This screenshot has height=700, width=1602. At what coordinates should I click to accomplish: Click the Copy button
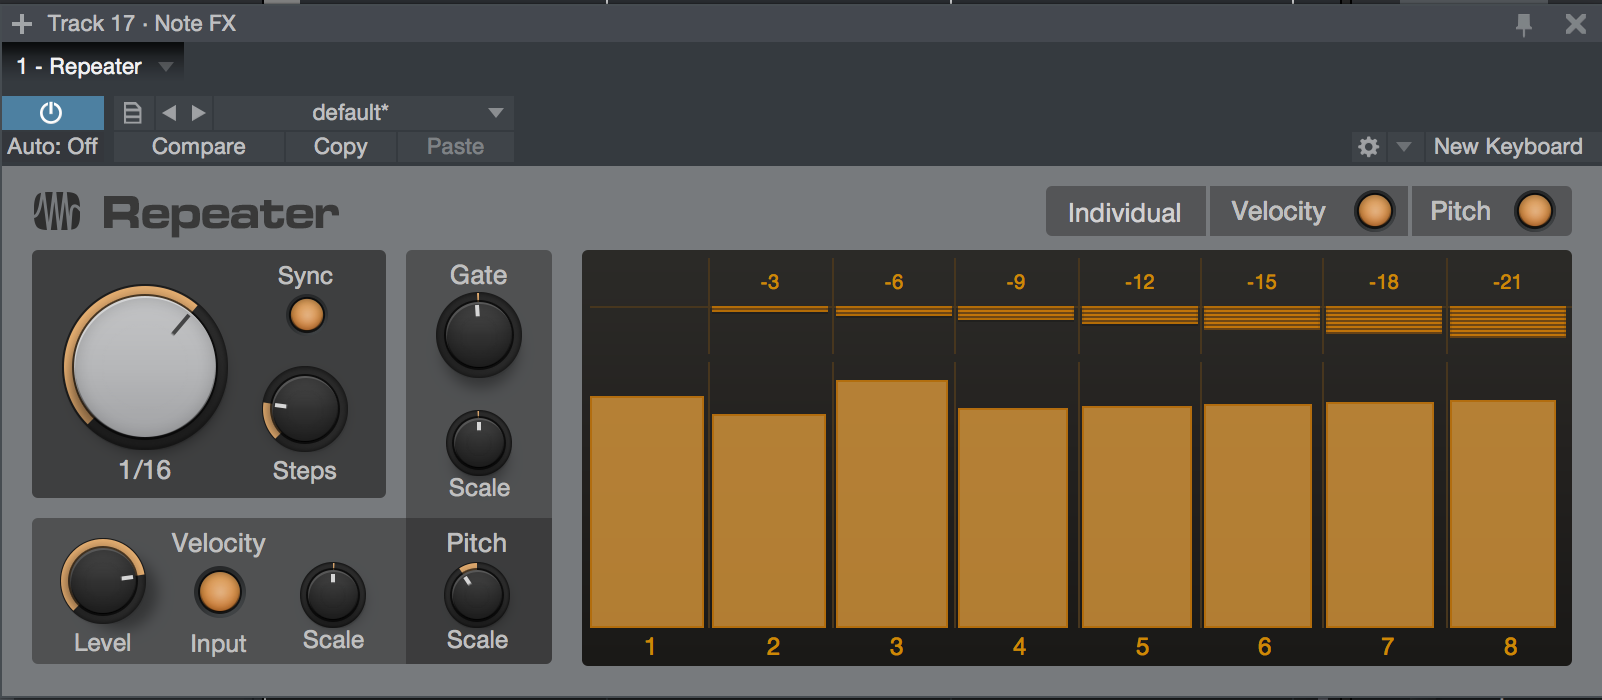[x=341, y=147]
